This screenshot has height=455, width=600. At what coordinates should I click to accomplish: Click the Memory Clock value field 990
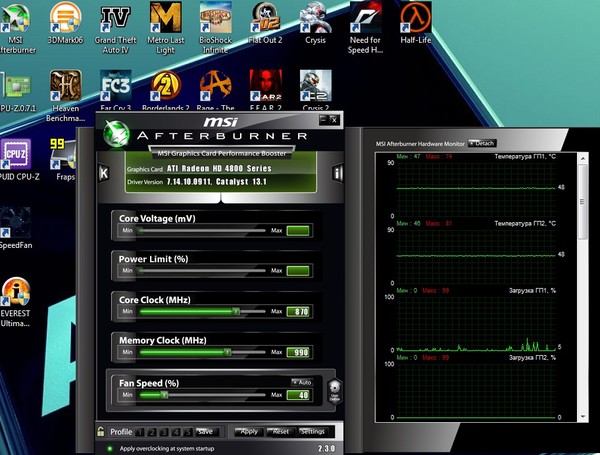tap(298, 352)
